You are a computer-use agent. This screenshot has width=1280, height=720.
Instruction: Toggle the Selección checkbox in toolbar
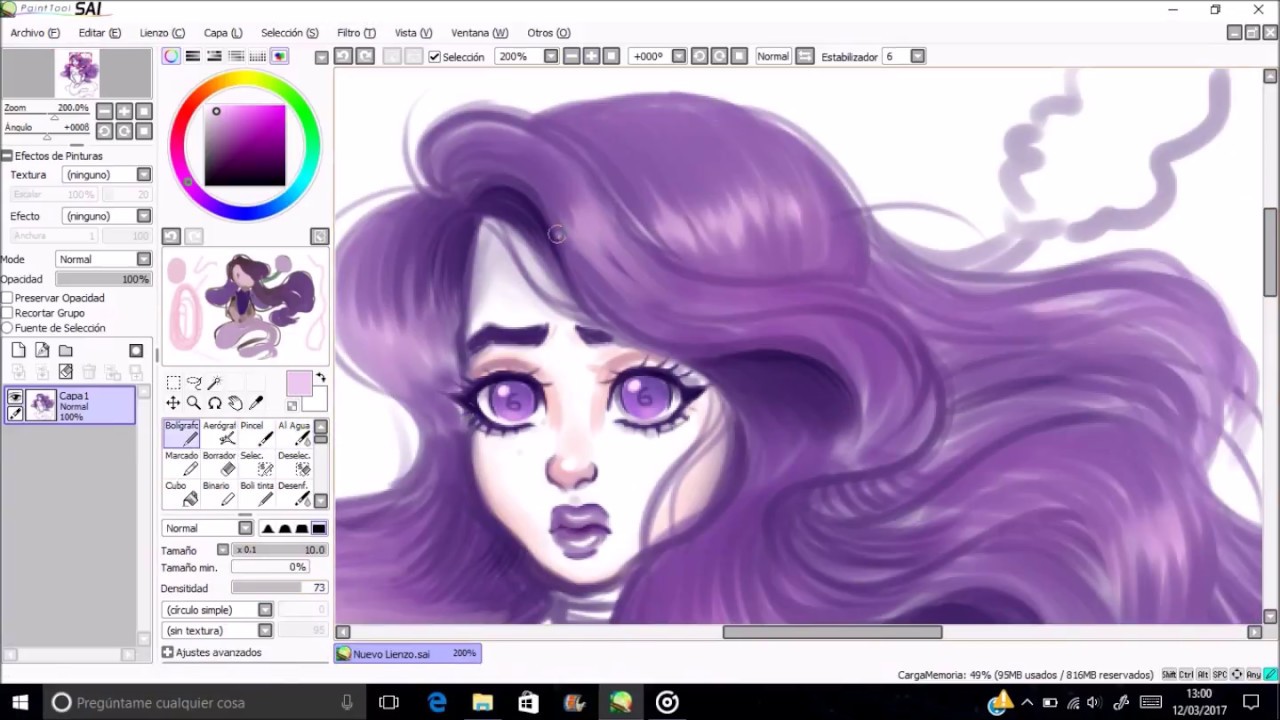coord(434,57)
